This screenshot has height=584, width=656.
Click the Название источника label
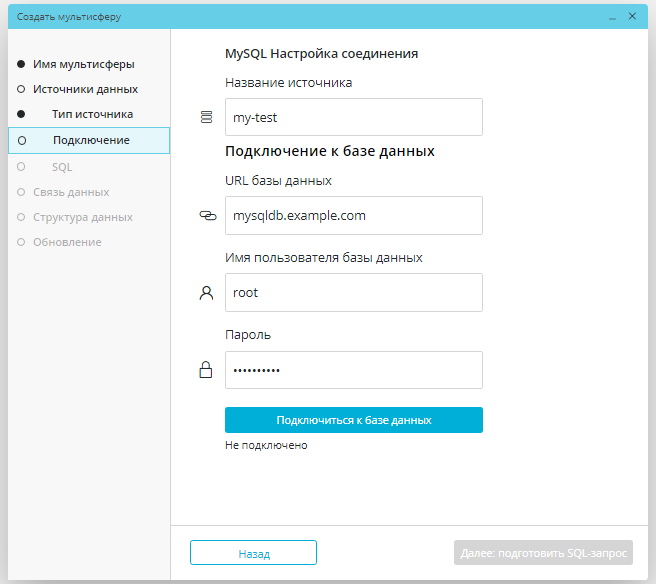(x=289, y=83)
